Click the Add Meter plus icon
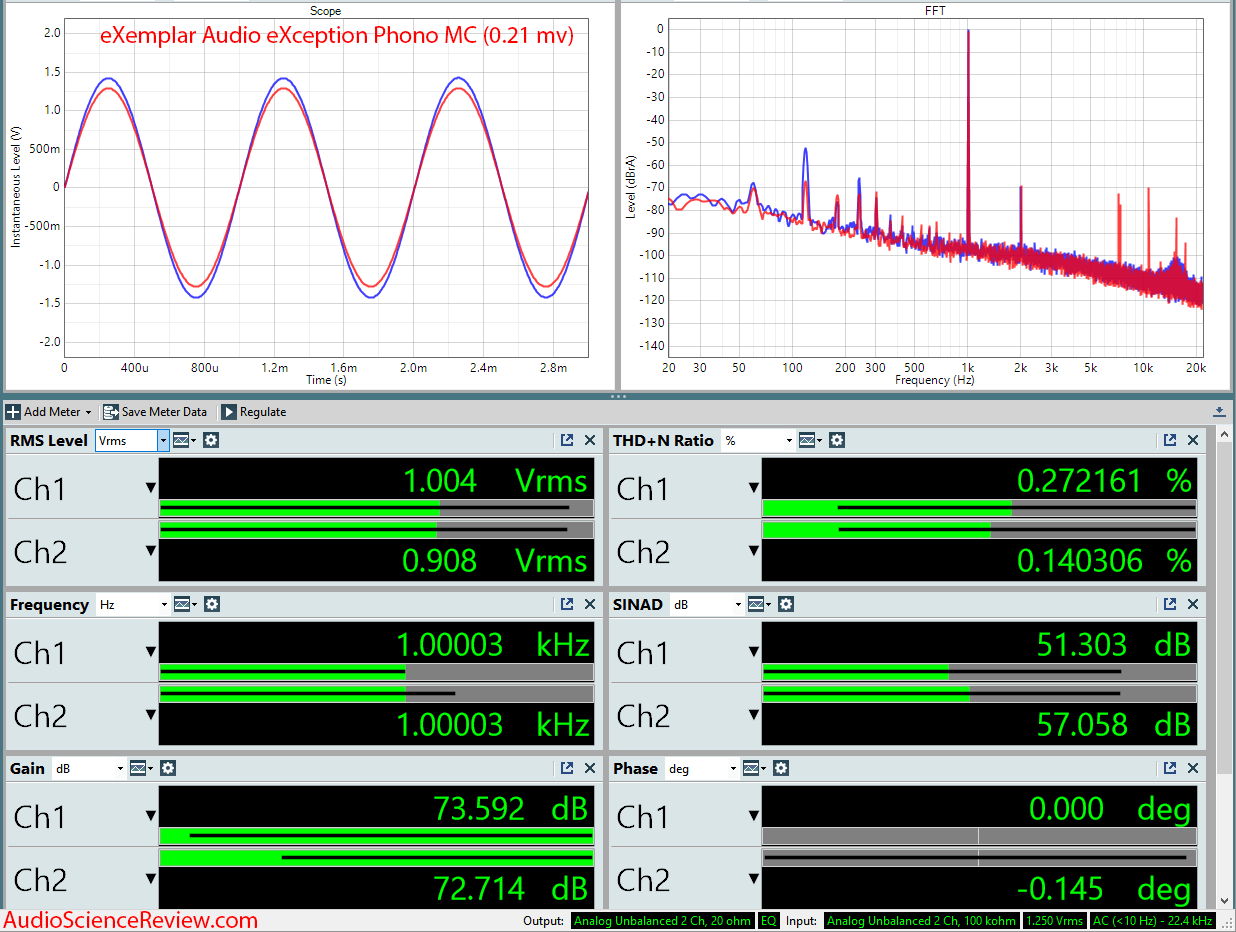1236x932 pixels. (x=14, y=412)
